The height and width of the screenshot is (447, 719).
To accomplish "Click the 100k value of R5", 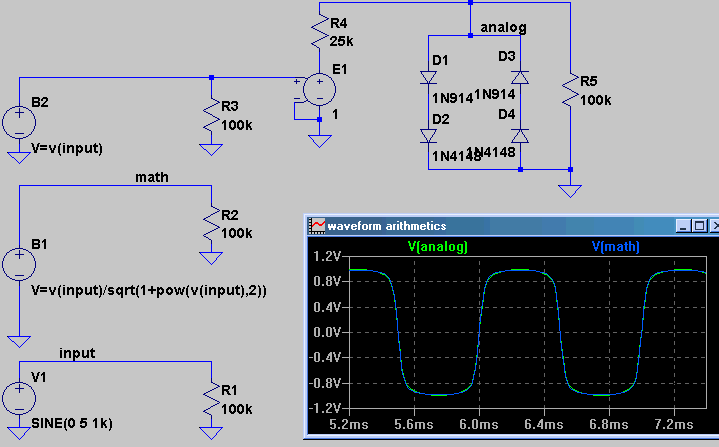I will click(596, 100).
